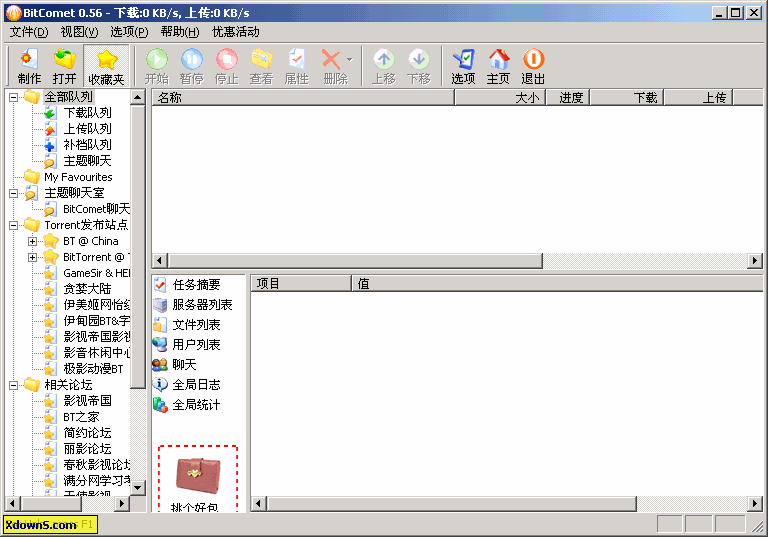Open the 视图(V) menu

click(x=79, y=32)
